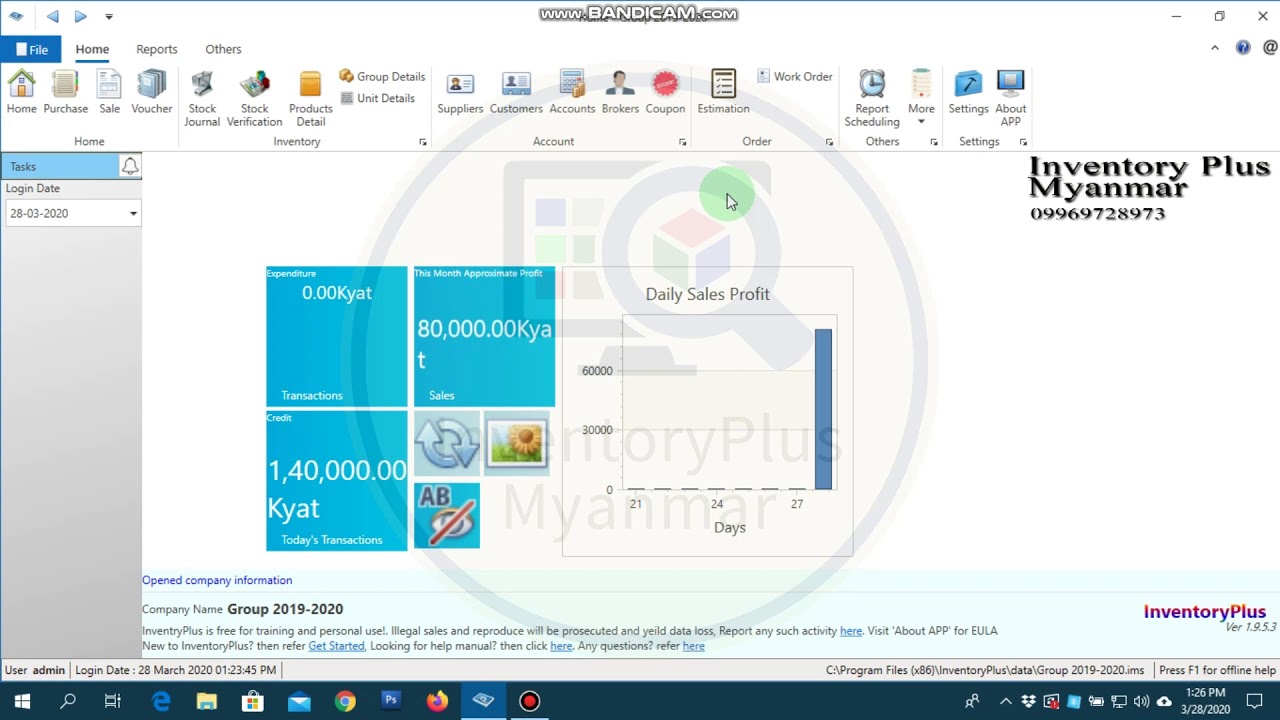Click the AB hide-text tile

tap(447, 515)
